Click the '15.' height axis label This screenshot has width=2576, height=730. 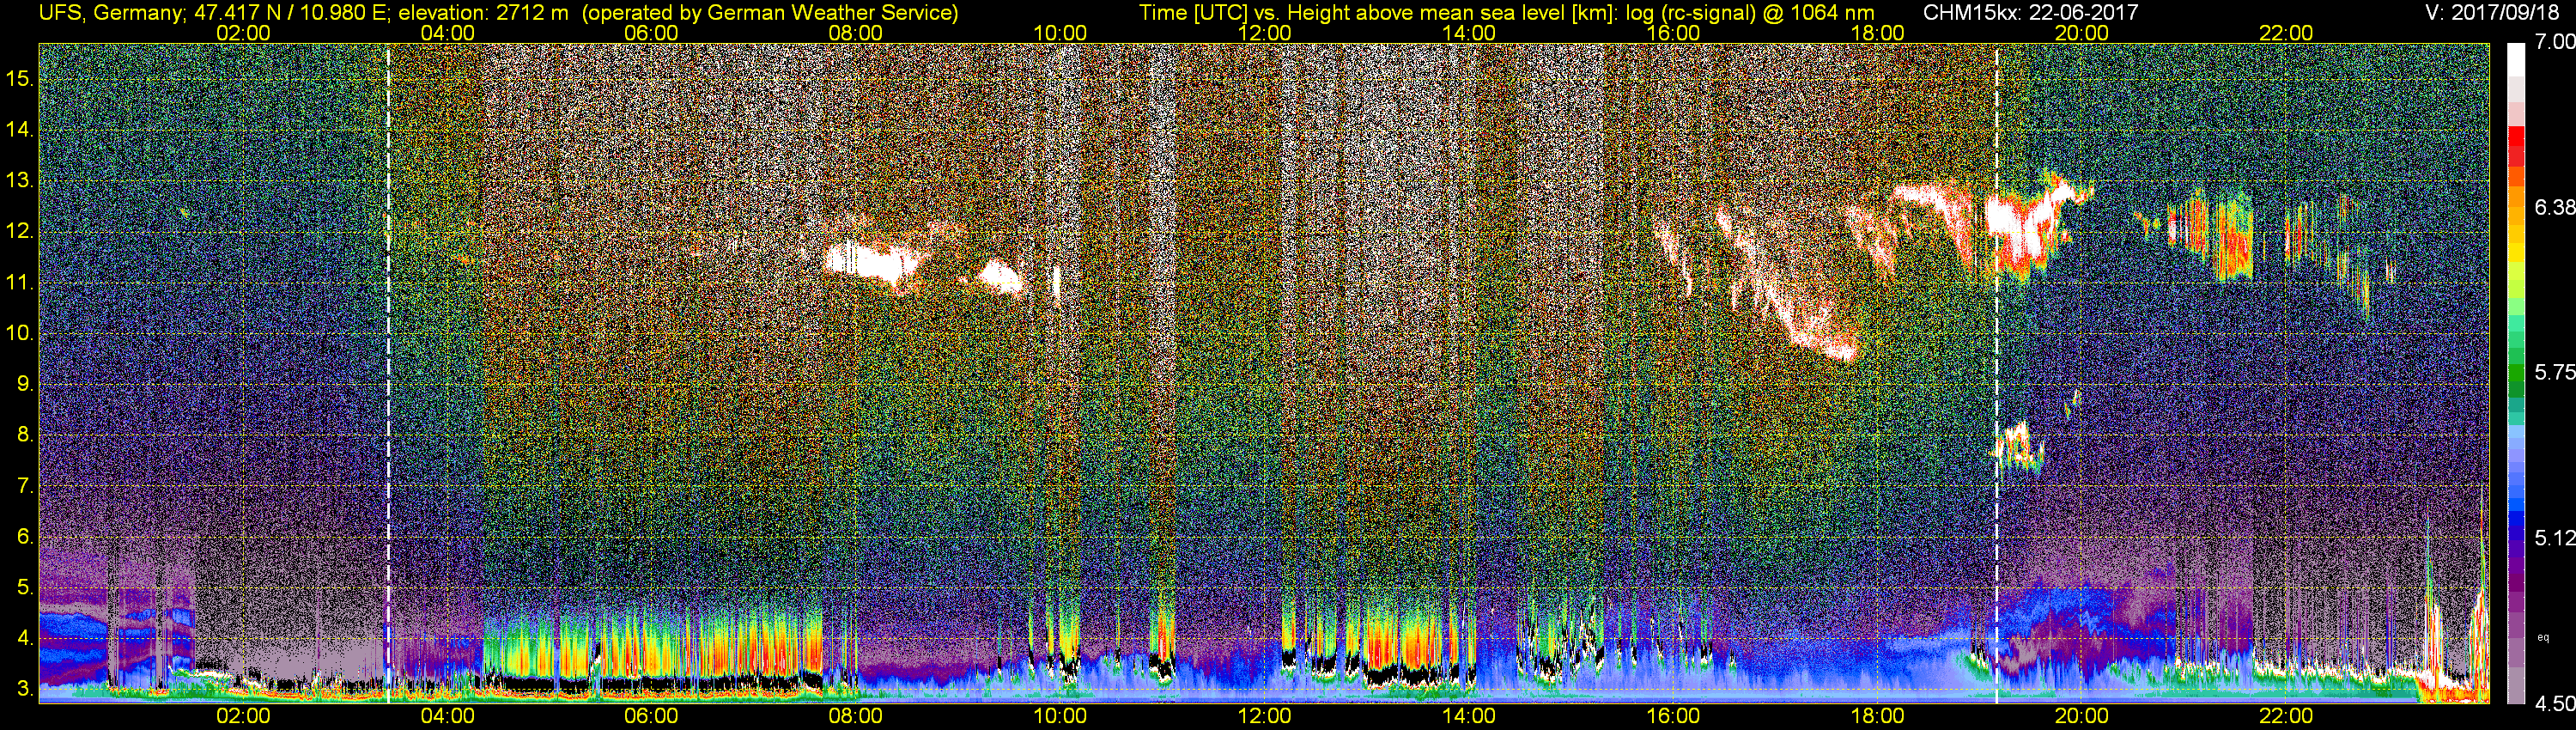pyautogui.click(x=19, y=78)
